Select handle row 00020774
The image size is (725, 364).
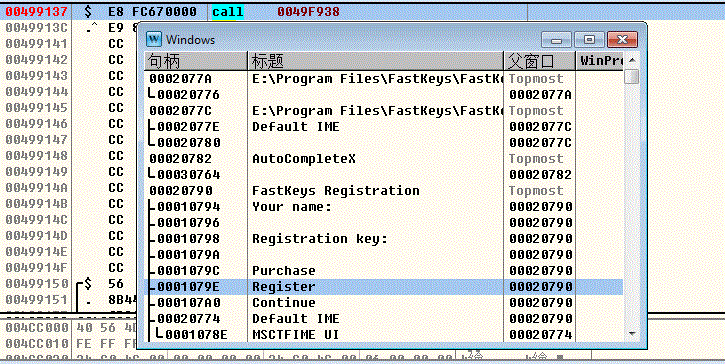(384, 319)
